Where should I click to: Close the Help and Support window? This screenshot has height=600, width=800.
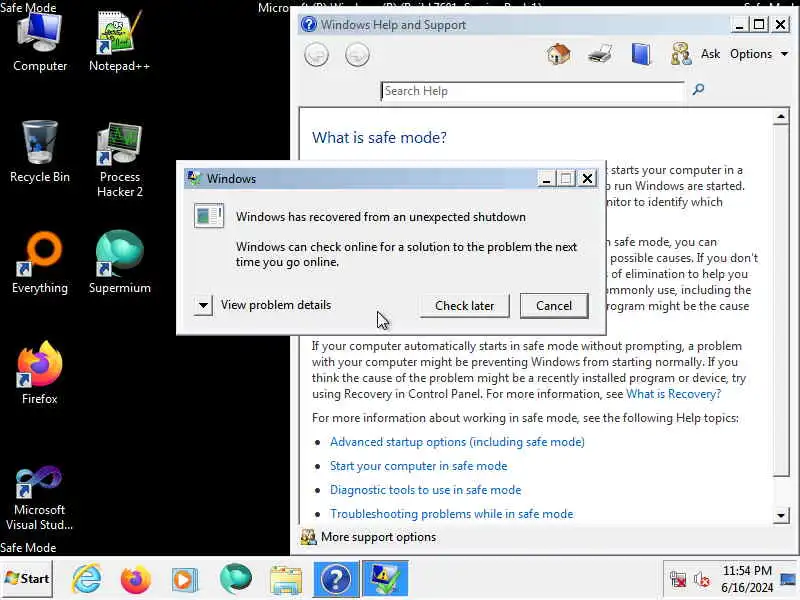click(781, 24)
